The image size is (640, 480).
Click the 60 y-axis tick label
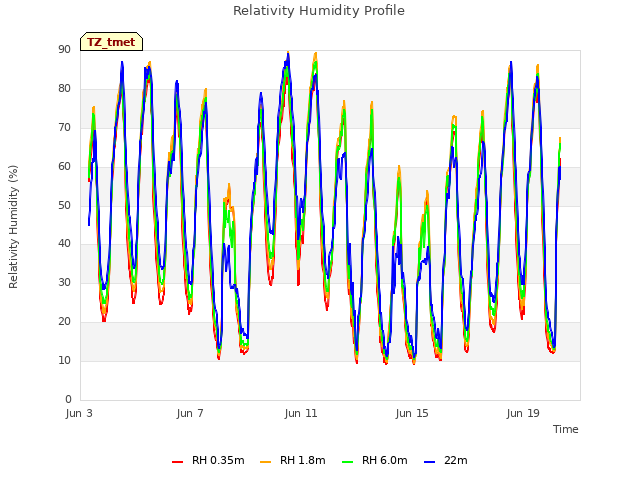coord(64,167)
